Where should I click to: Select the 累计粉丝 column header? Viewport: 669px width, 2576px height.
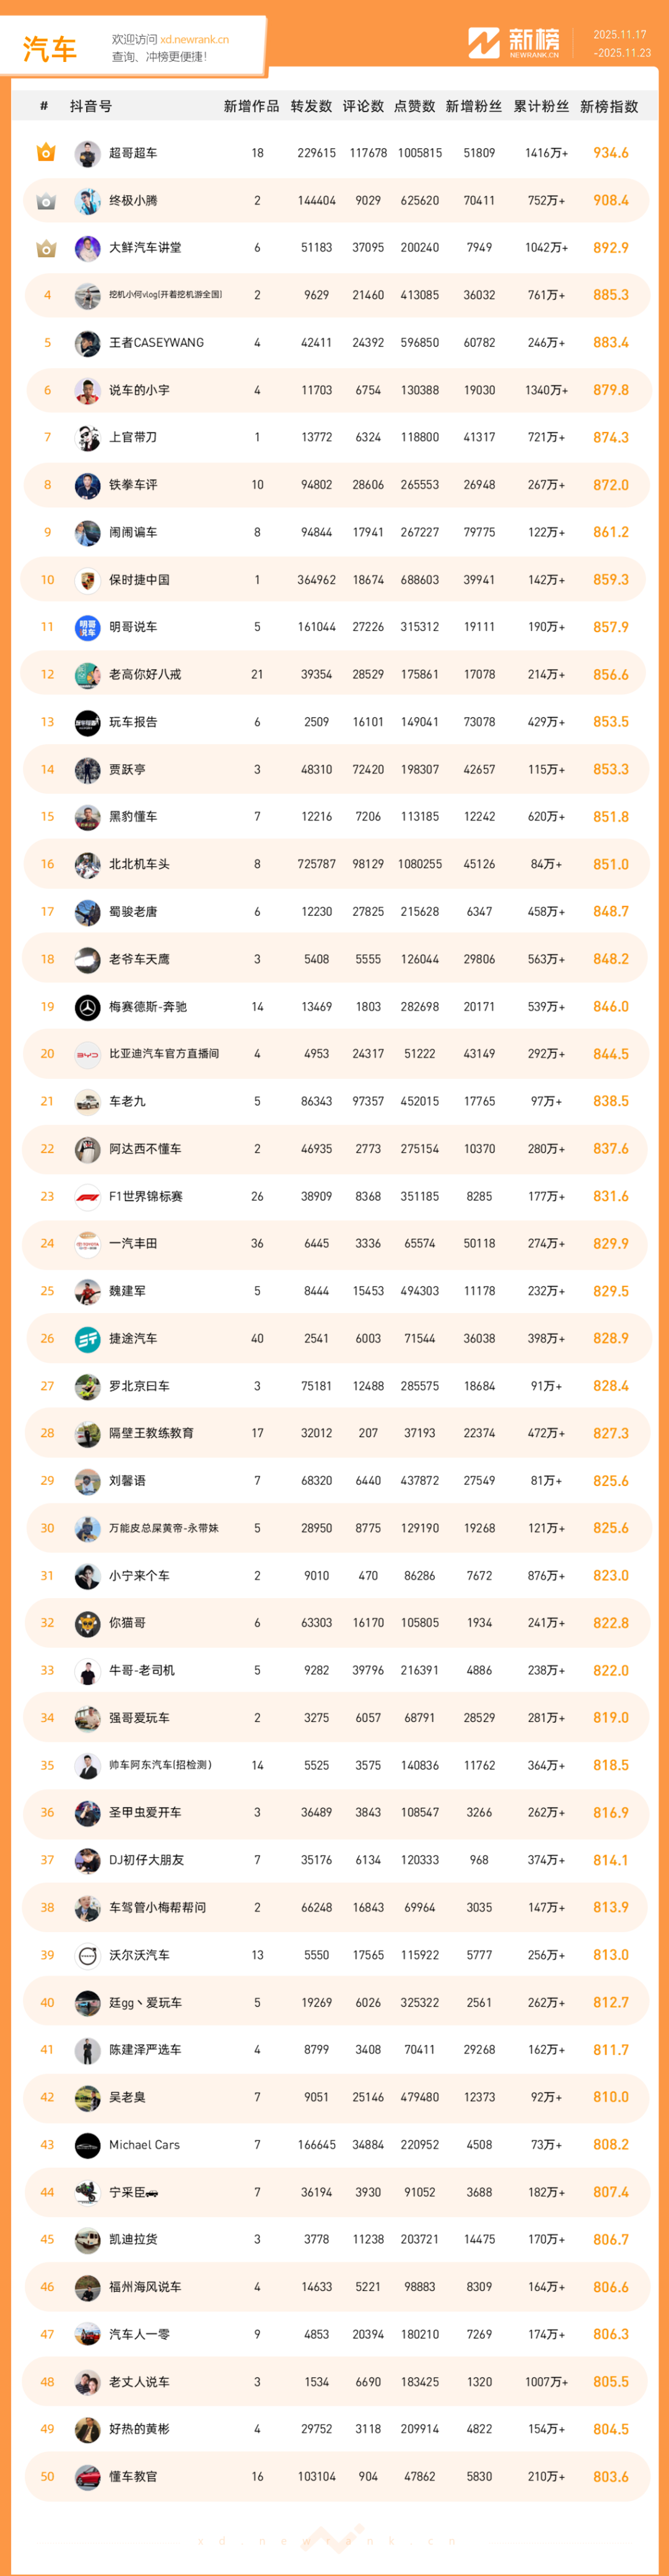[x=541, y=106]
